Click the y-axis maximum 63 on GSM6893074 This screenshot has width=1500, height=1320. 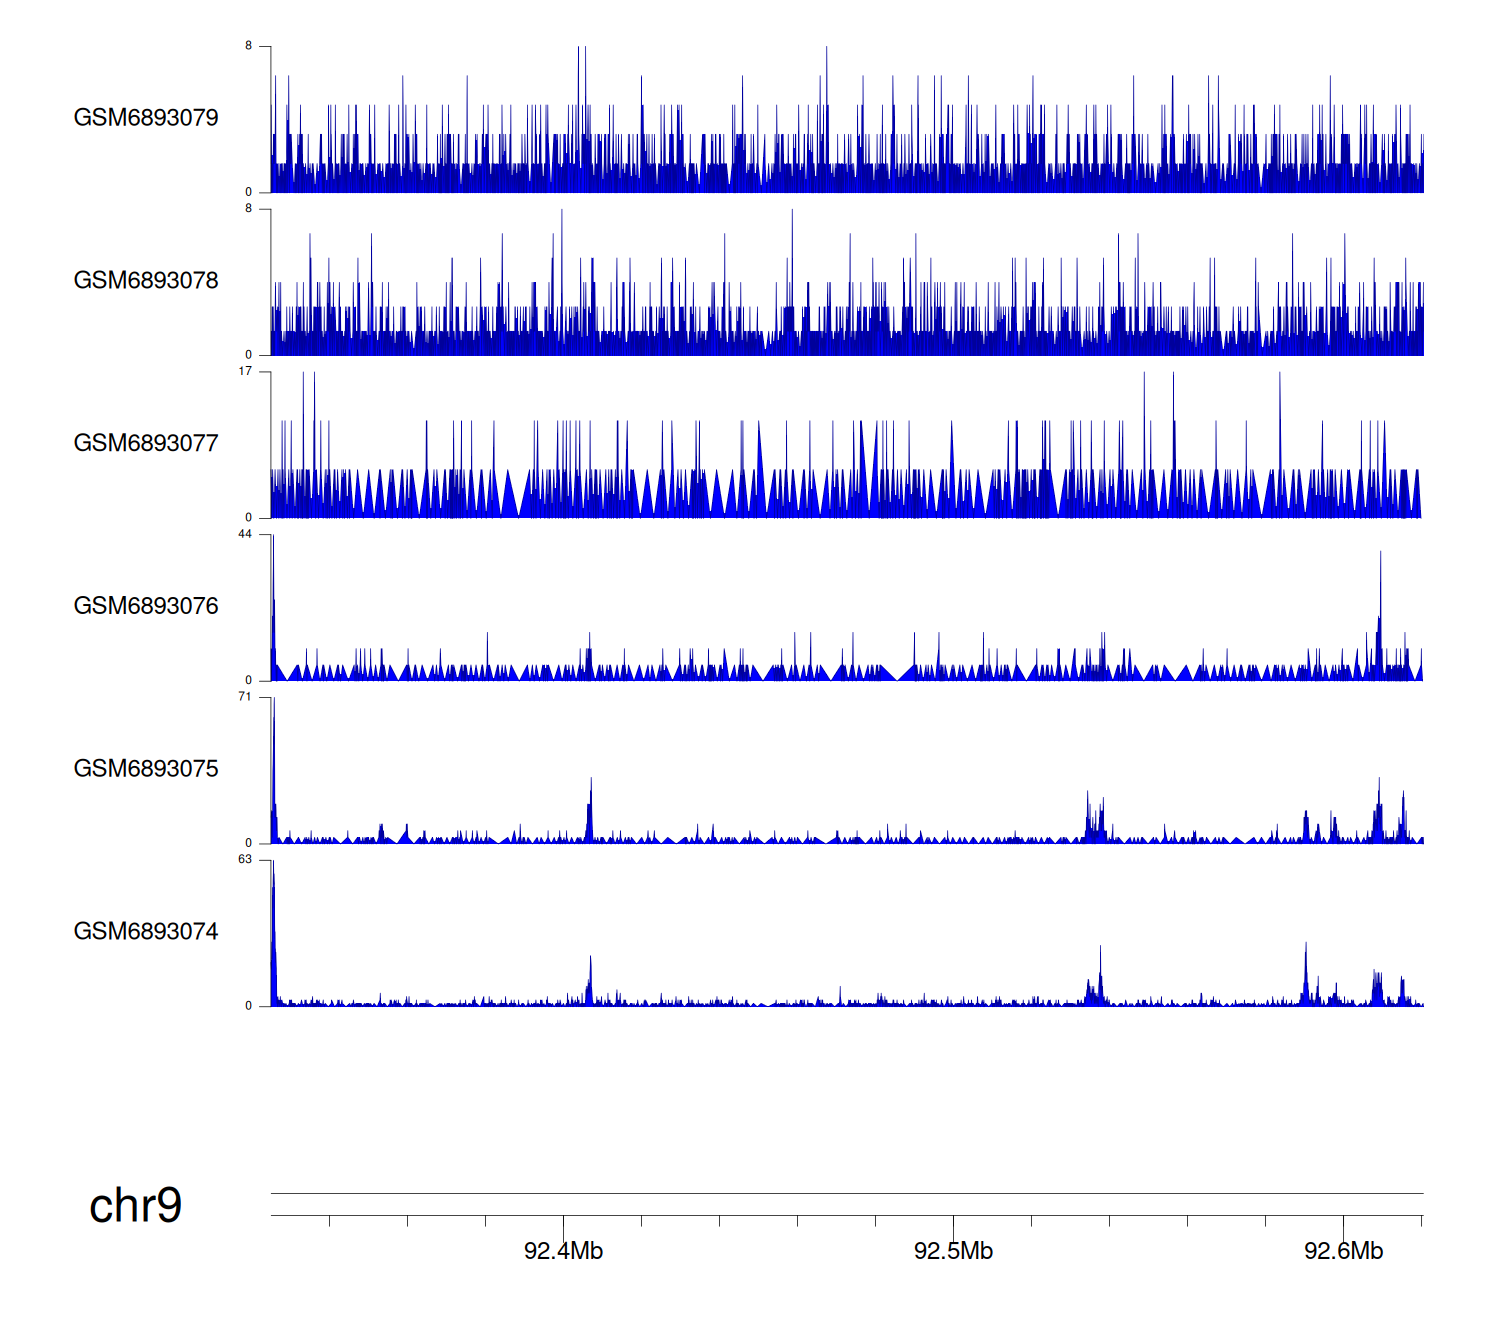[x=245, y=860]
